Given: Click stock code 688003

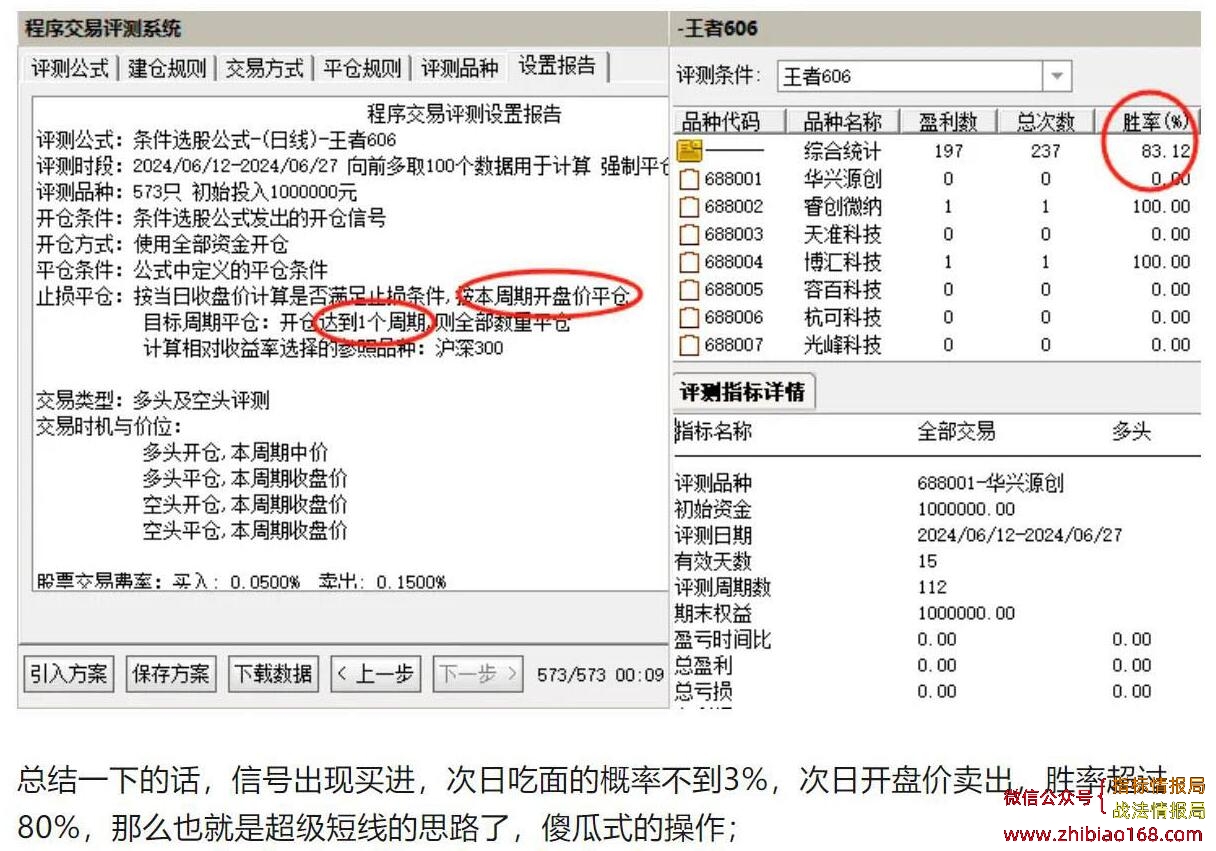Looking at the screenshot, I should pos(733,235).
